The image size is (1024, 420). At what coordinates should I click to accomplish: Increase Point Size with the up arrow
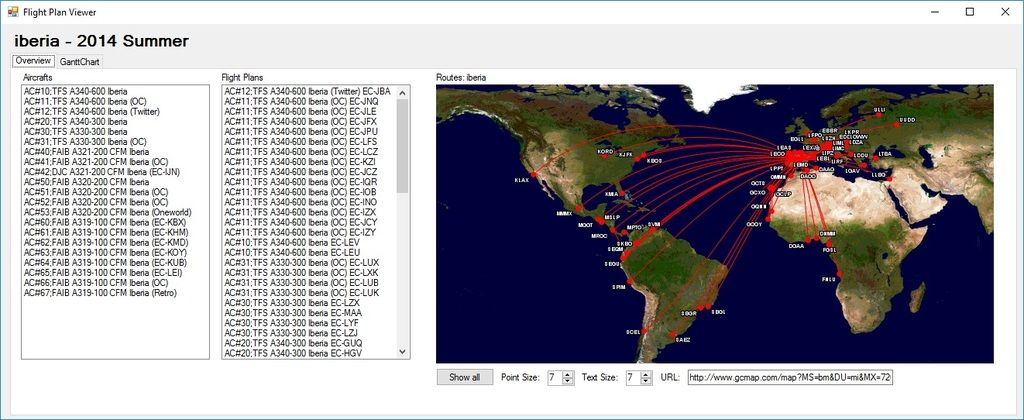[568, 374]
